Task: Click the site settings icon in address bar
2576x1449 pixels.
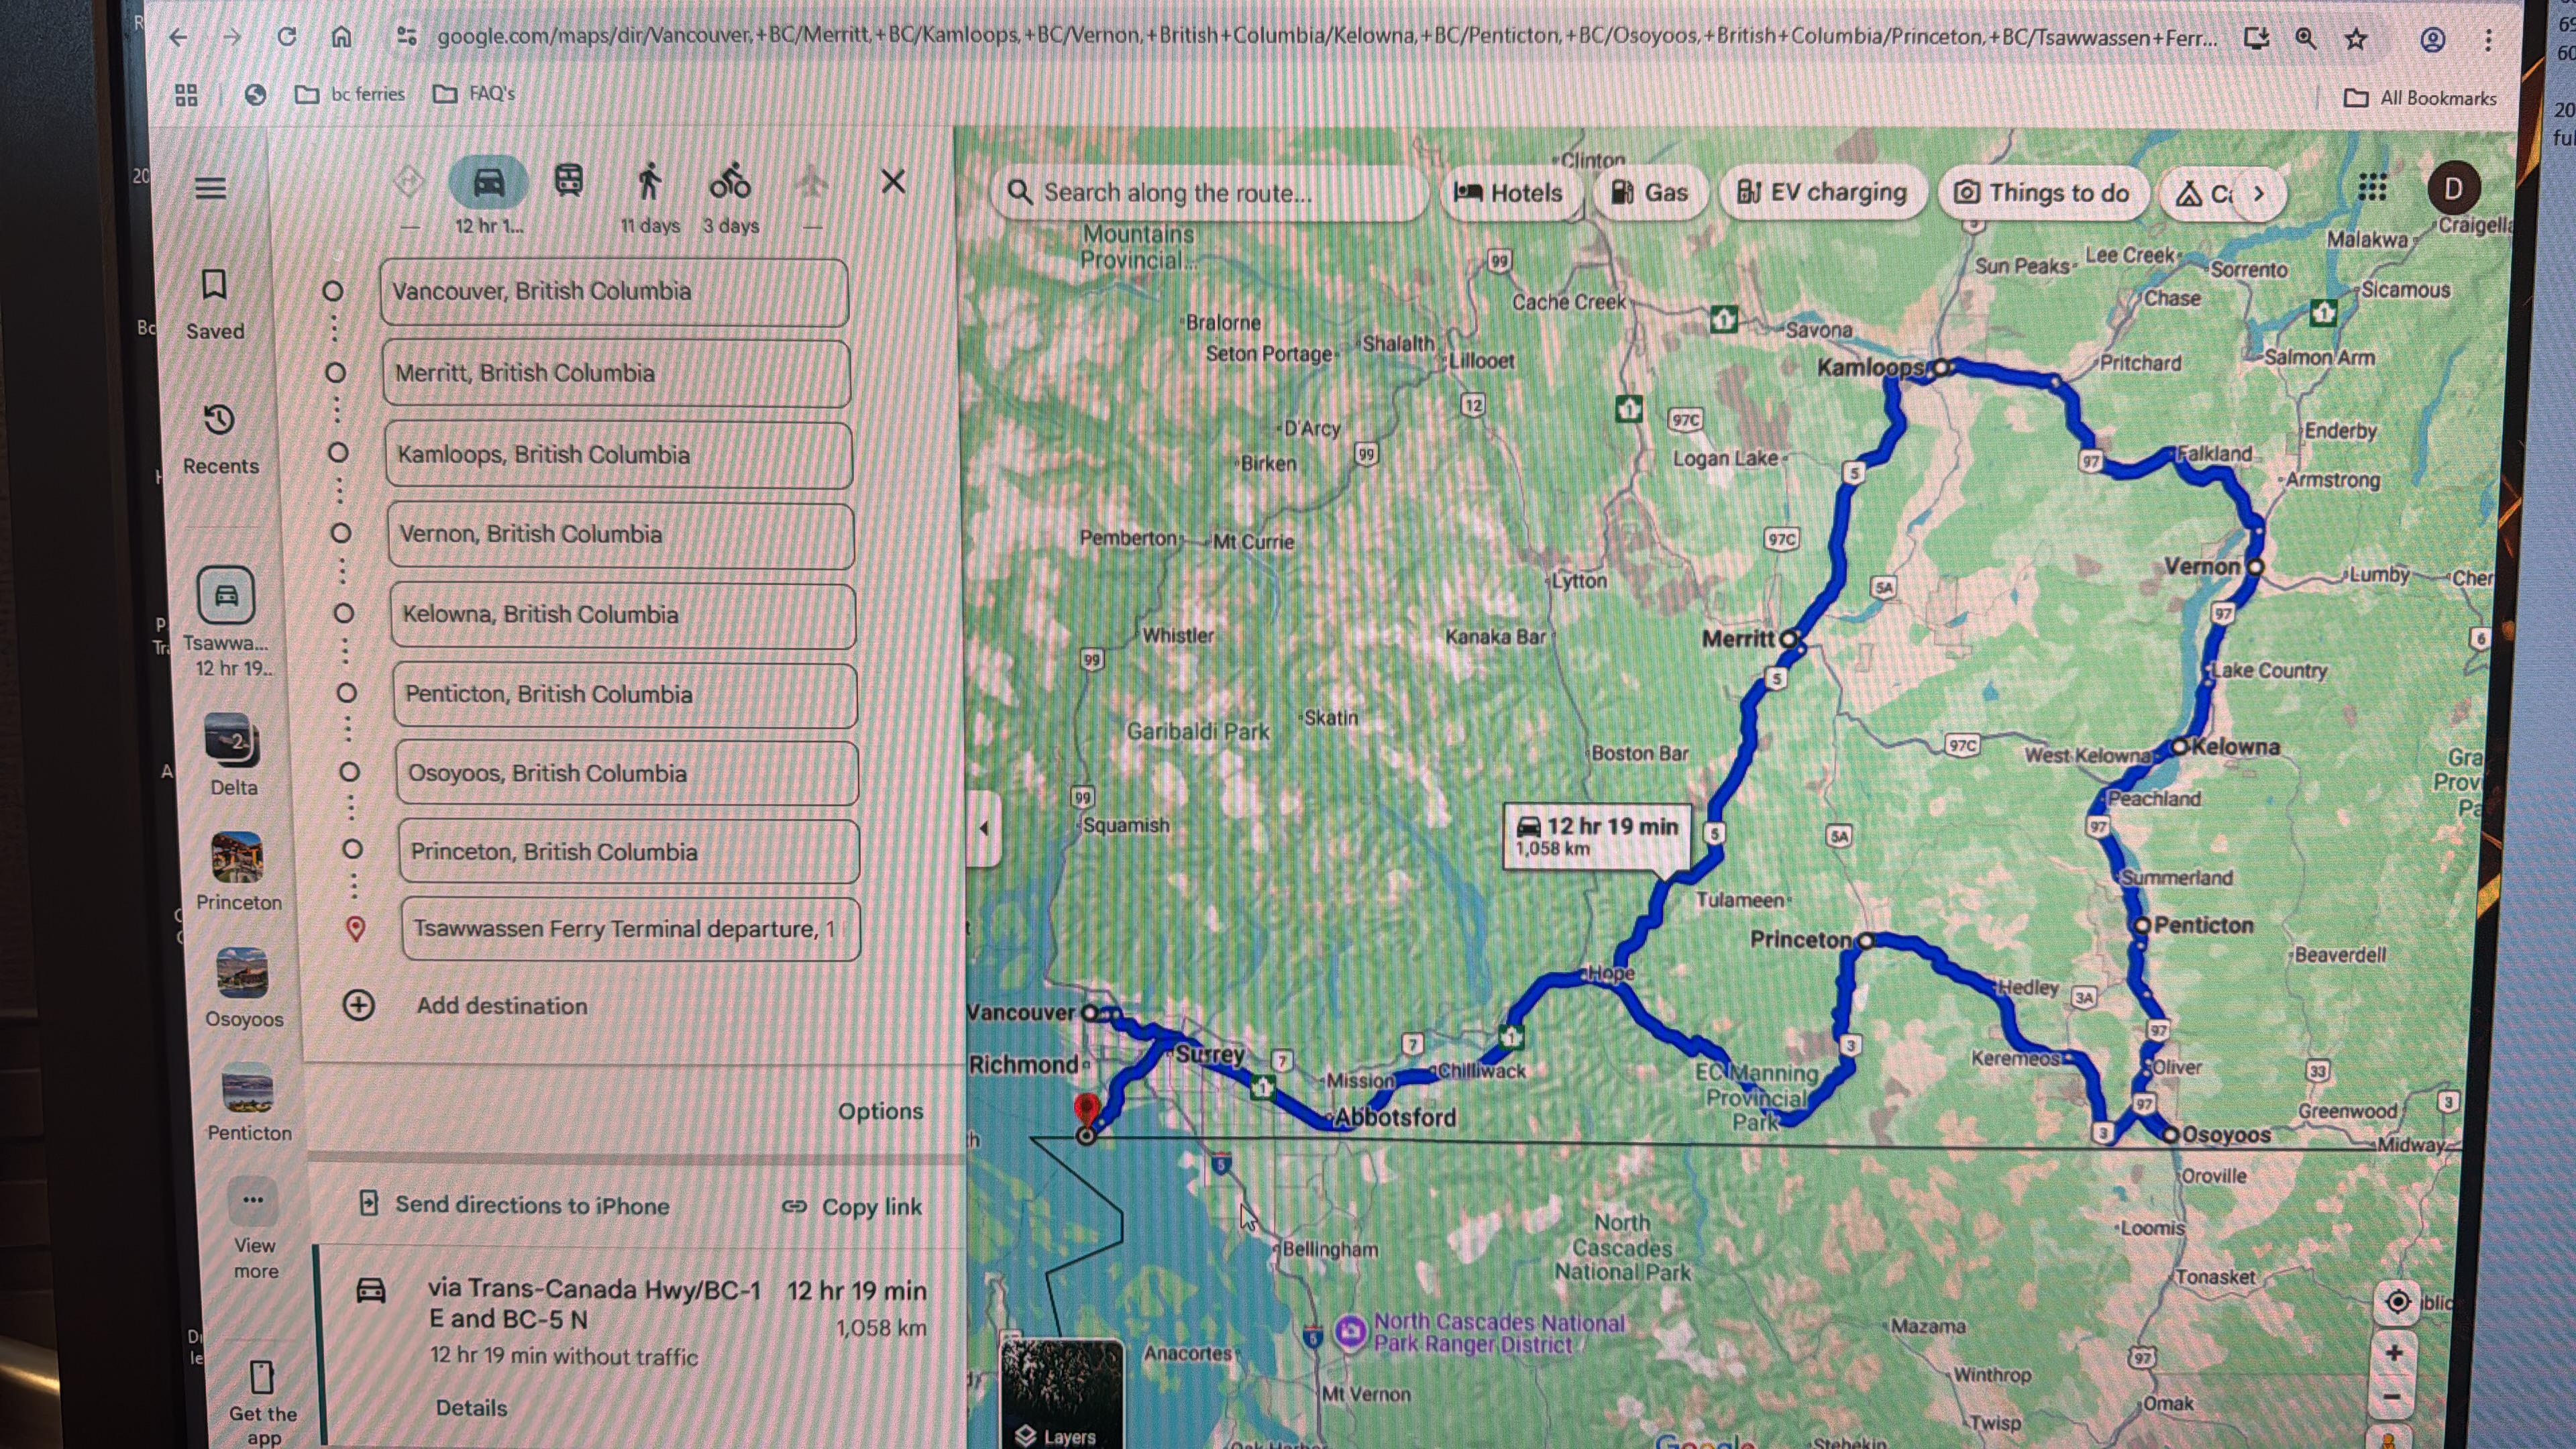Action: coord(406,37)
